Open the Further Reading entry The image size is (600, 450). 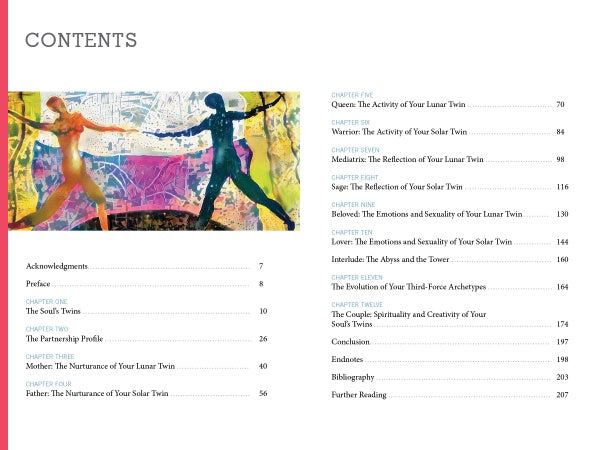(359, 395)
